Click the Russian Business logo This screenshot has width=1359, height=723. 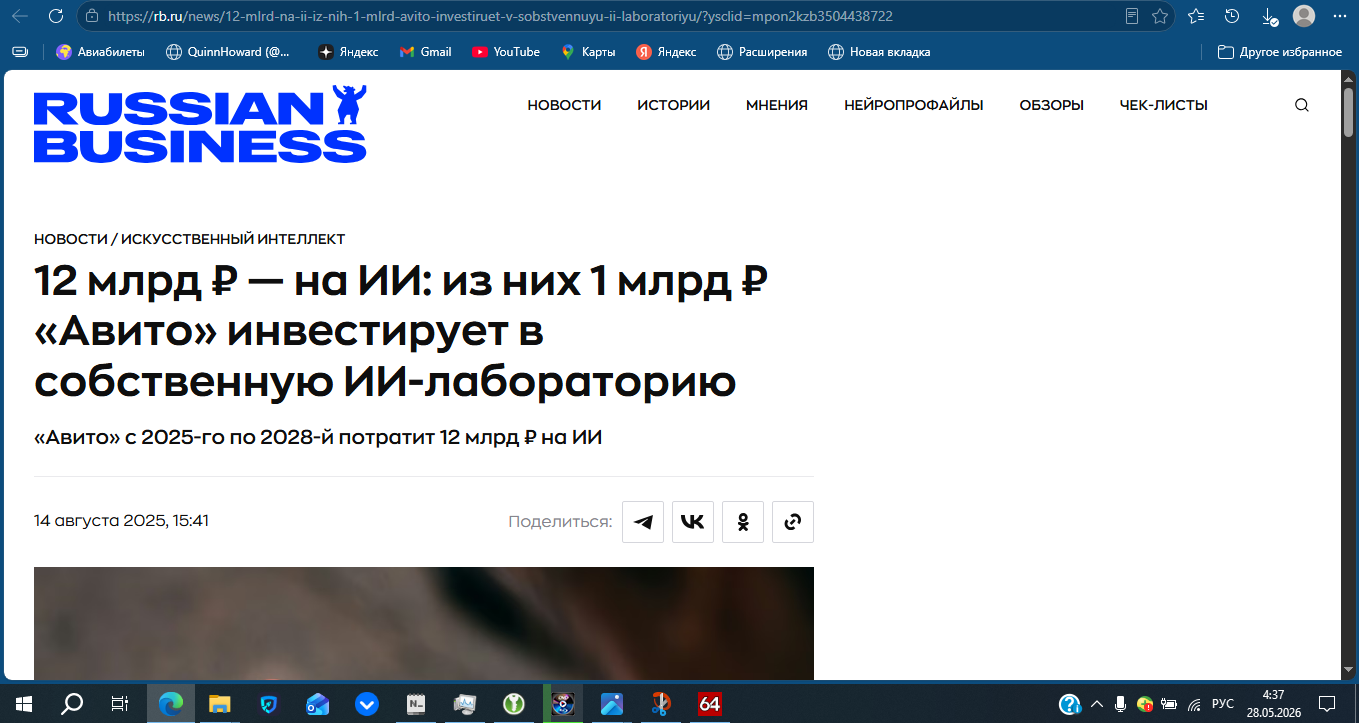[200, 124]
